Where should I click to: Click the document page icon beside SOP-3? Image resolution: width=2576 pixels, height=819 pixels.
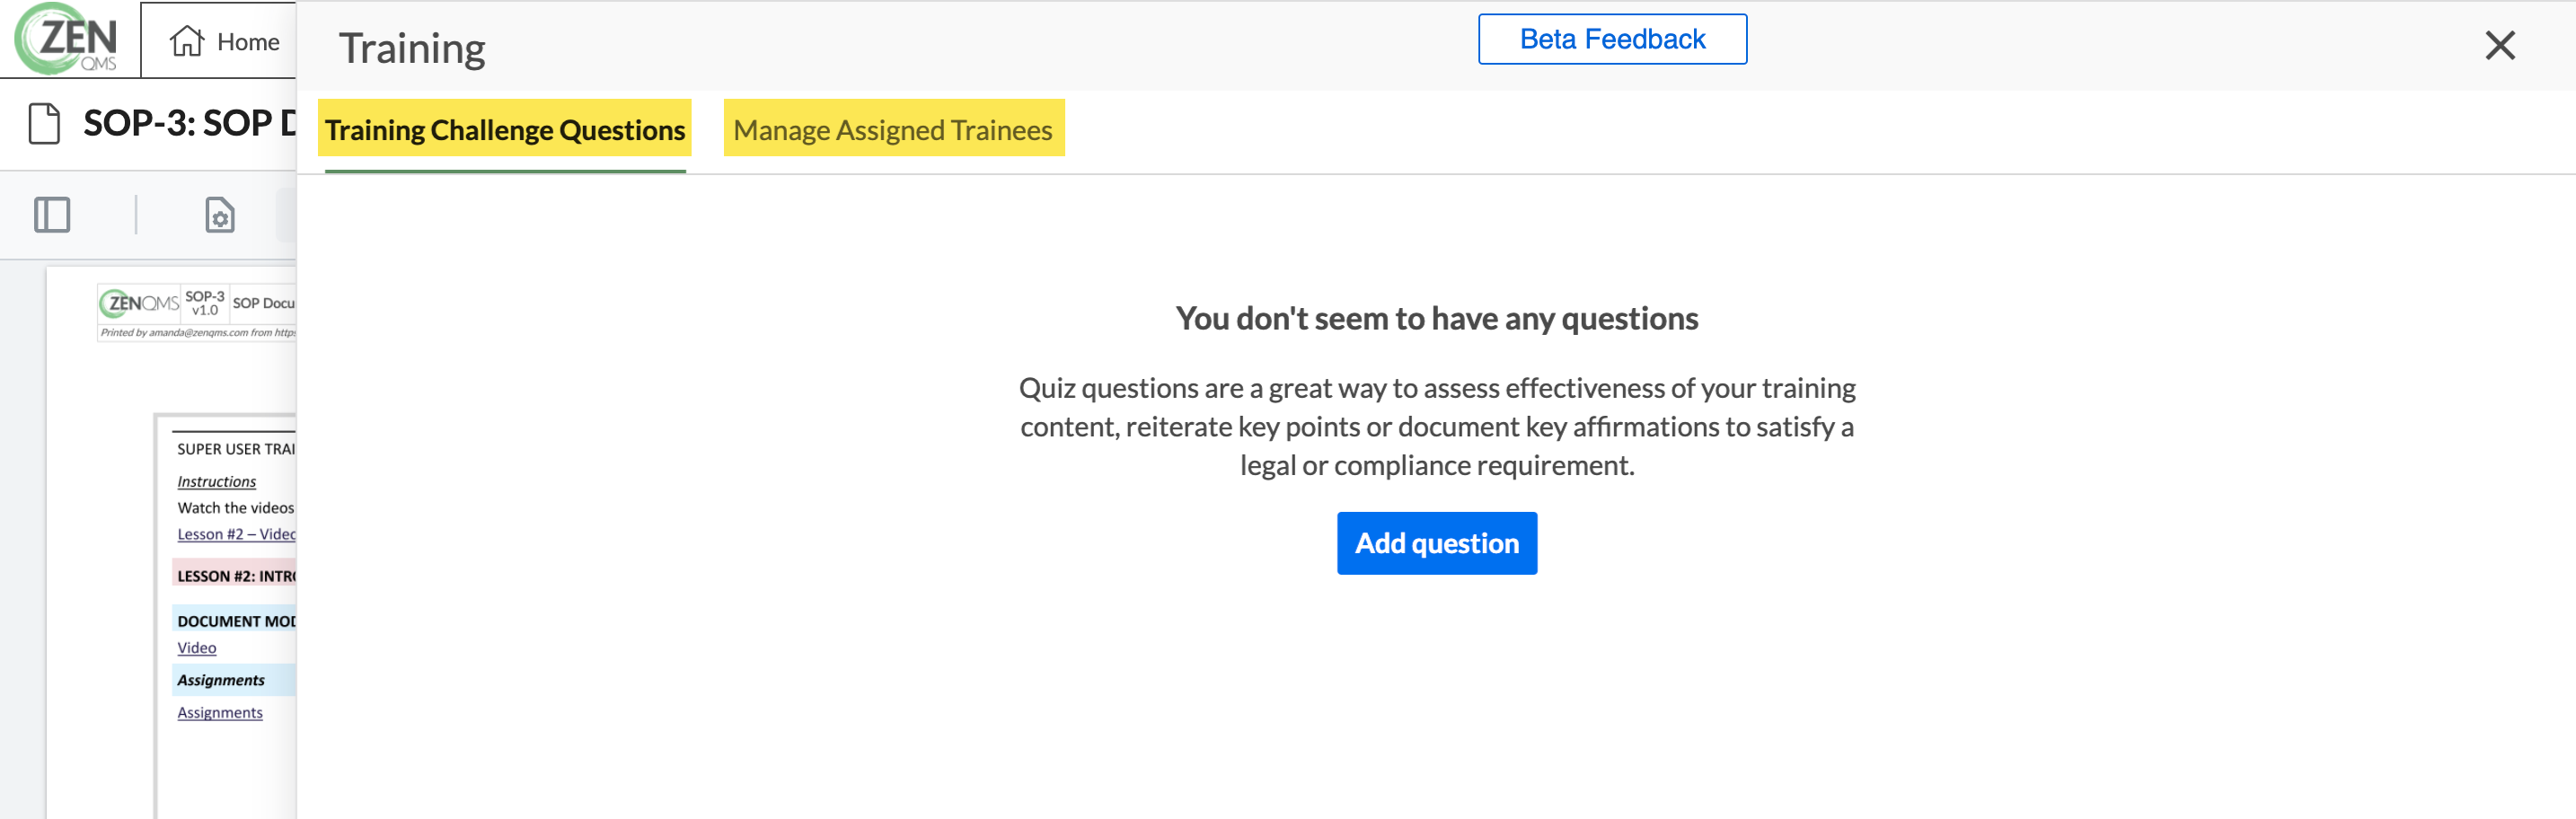click(44, 124)
